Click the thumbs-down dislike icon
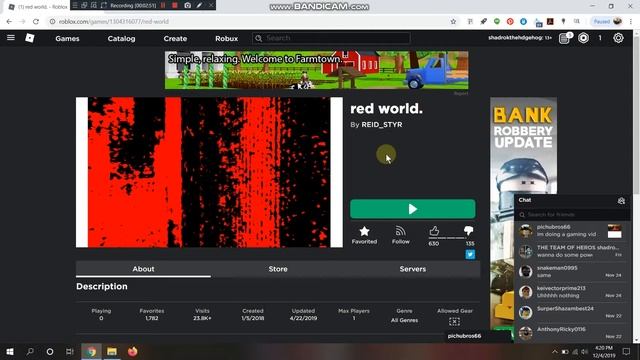The image size is (640, 360). coord(468,231)
